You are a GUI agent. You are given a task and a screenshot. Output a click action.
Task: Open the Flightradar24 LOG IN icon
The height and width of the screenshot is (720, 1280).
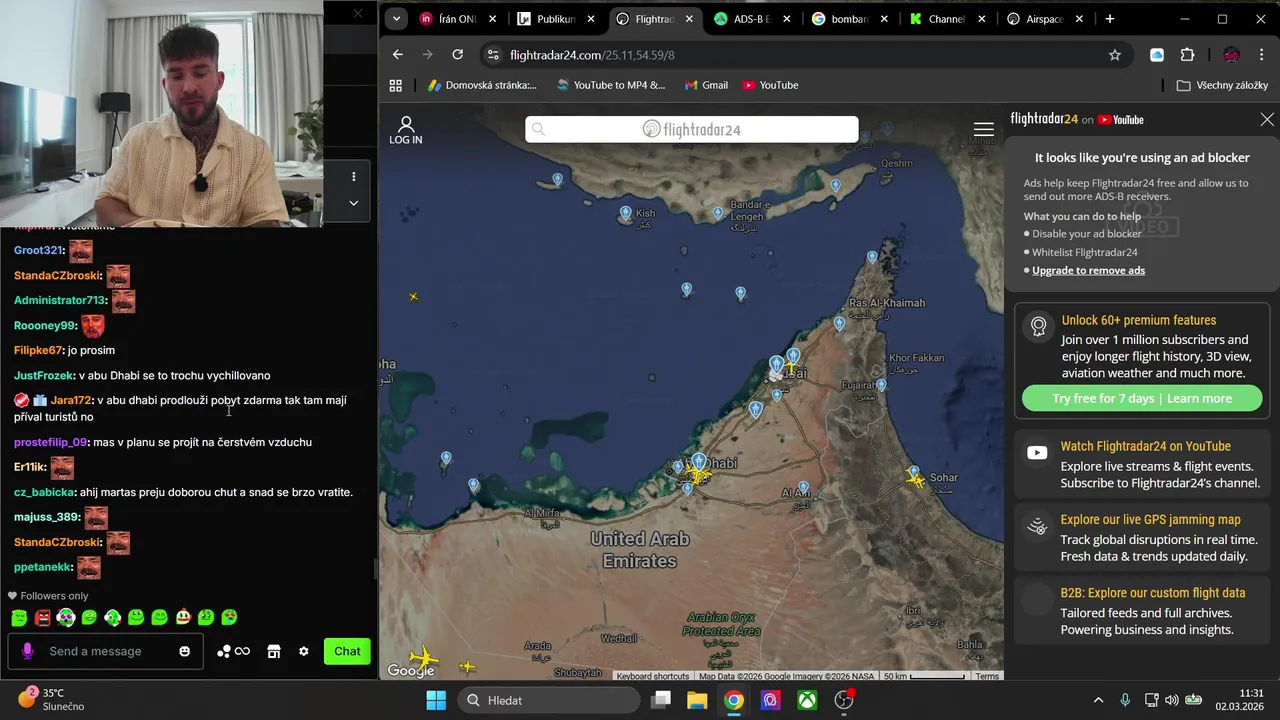point(405,130)
